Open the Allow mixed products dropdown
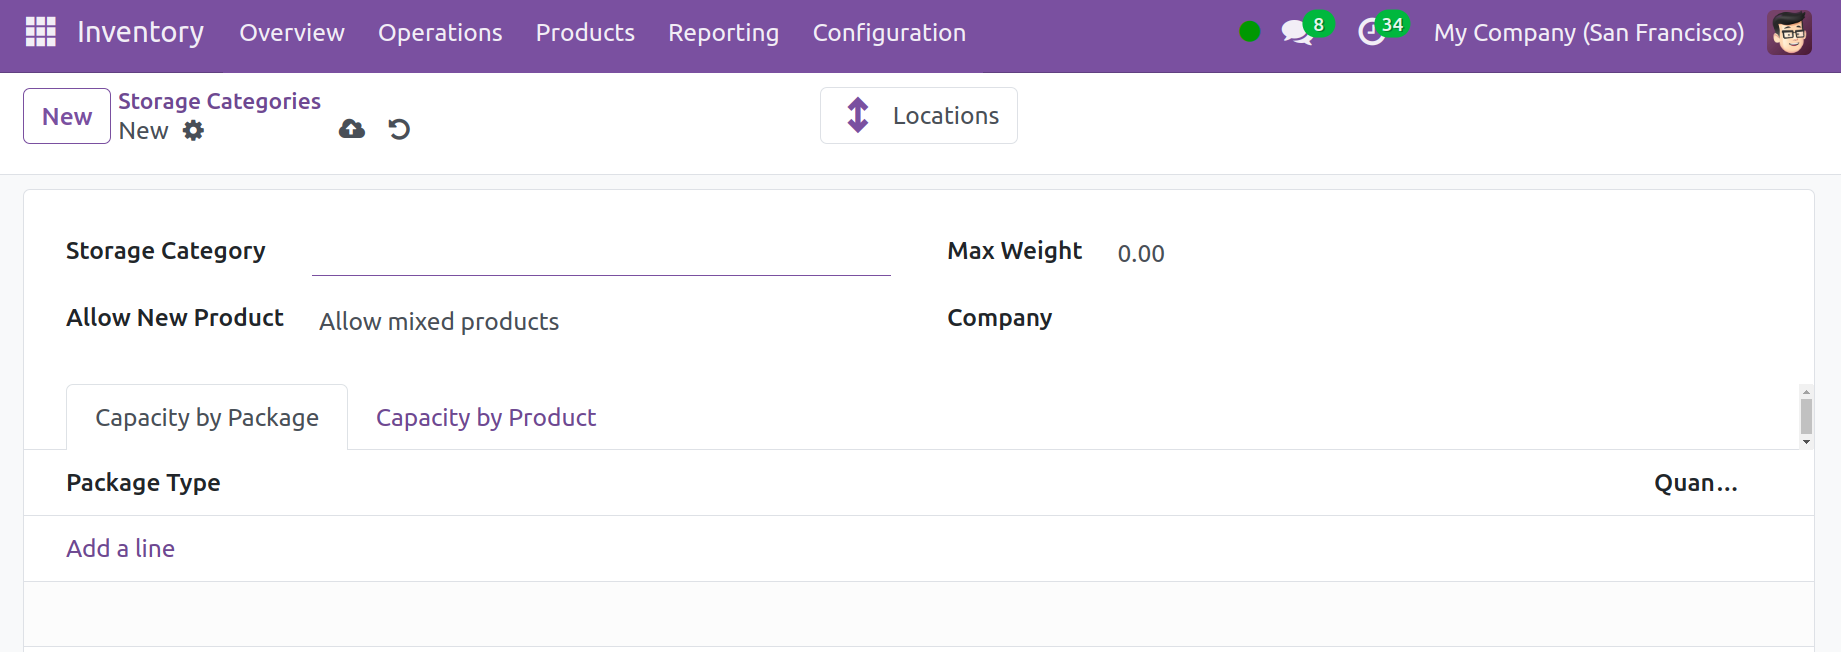This screenshot has width=1841, height=652. (x=600, y=322)
